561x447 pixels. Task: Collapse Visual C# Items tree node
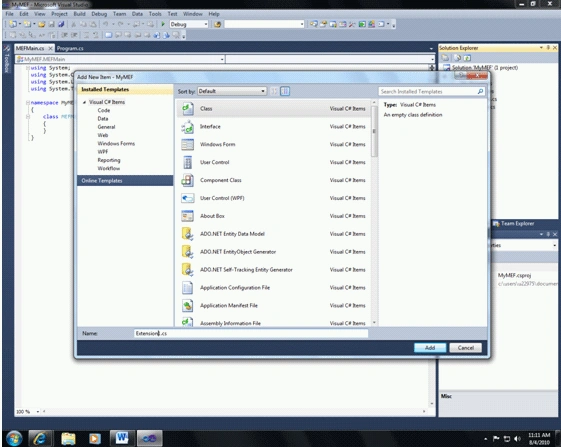[x=84, y=102]
